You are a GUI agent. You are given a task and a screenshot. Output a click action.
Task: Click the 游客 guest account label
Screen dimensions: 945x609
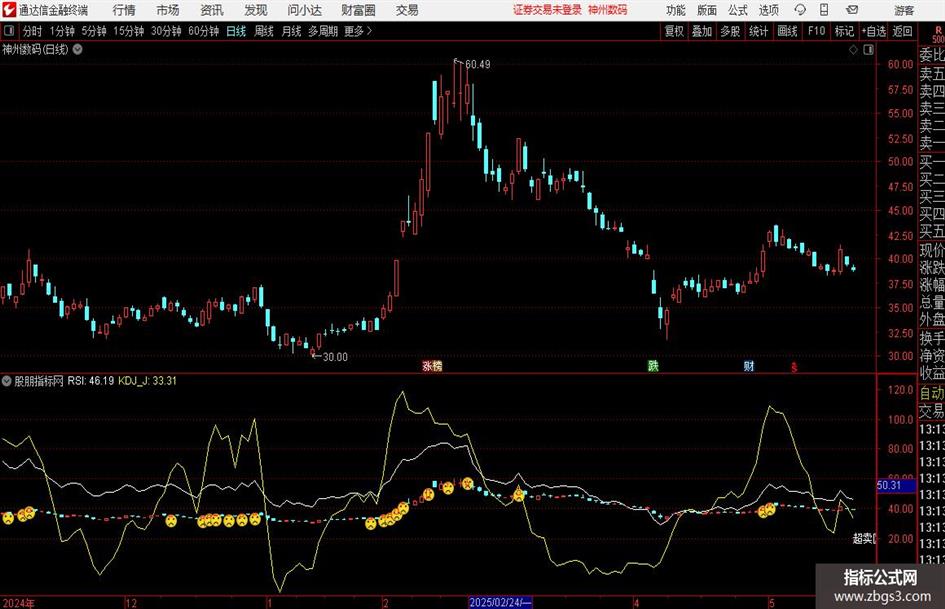point(904,10)
